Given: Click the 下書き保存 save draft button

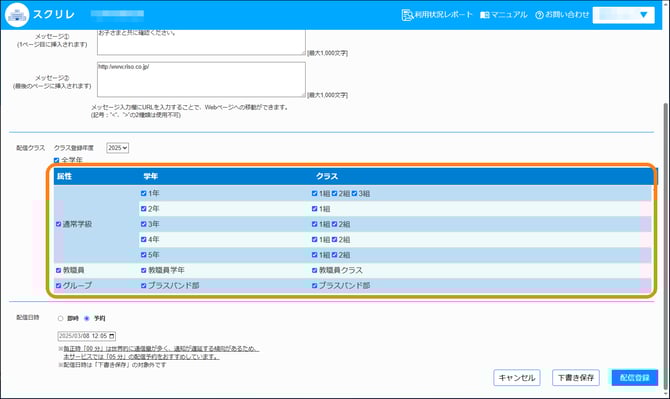Looking at the screenshot, I should 576,378.
